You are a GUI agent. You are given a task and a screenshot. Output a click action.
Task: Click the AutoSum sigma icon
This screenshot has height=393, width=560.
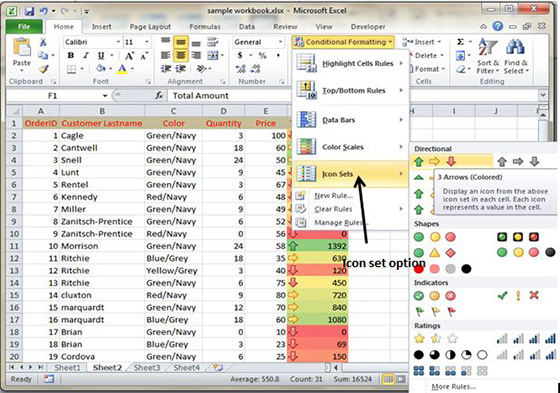(x=461, y=42)
